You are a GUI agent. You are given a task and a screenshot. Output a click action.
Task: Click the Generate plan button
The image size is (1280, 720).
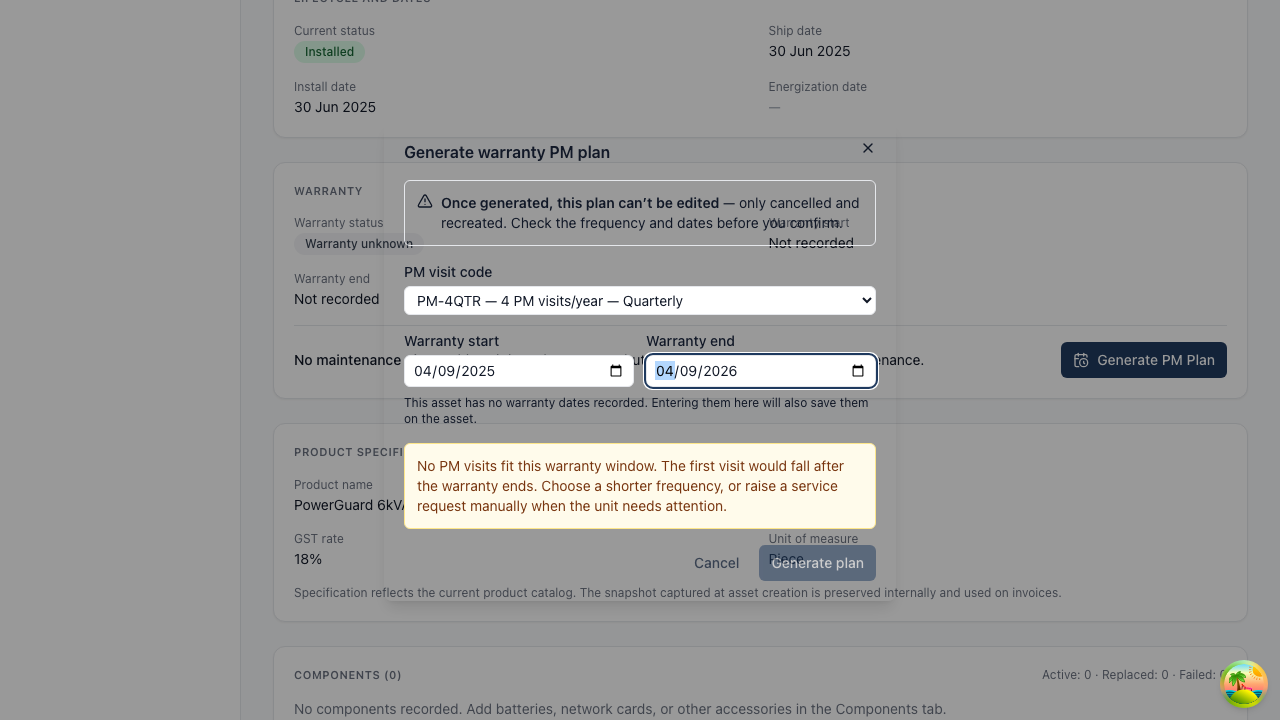coord(817,563)
